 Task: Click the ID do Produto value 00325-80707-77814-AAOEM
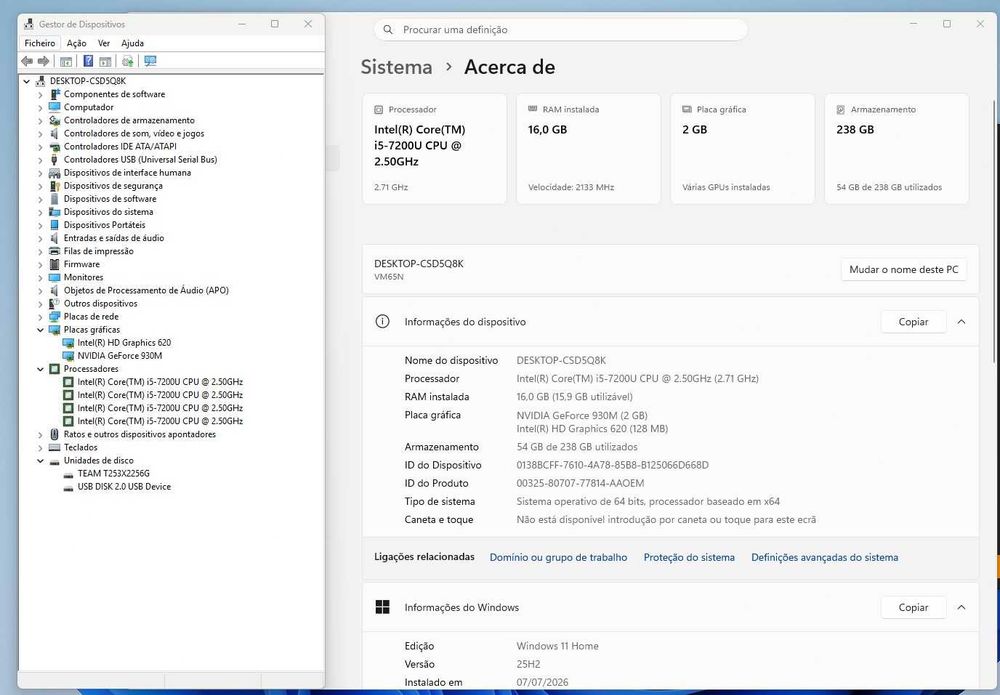coord(580,483)
